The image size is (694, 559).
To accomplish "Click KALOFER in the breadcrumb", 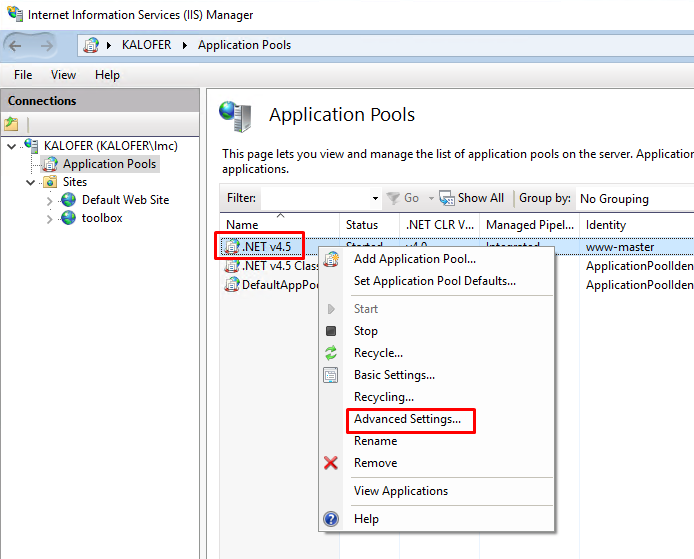I will (x=146, y=45).
